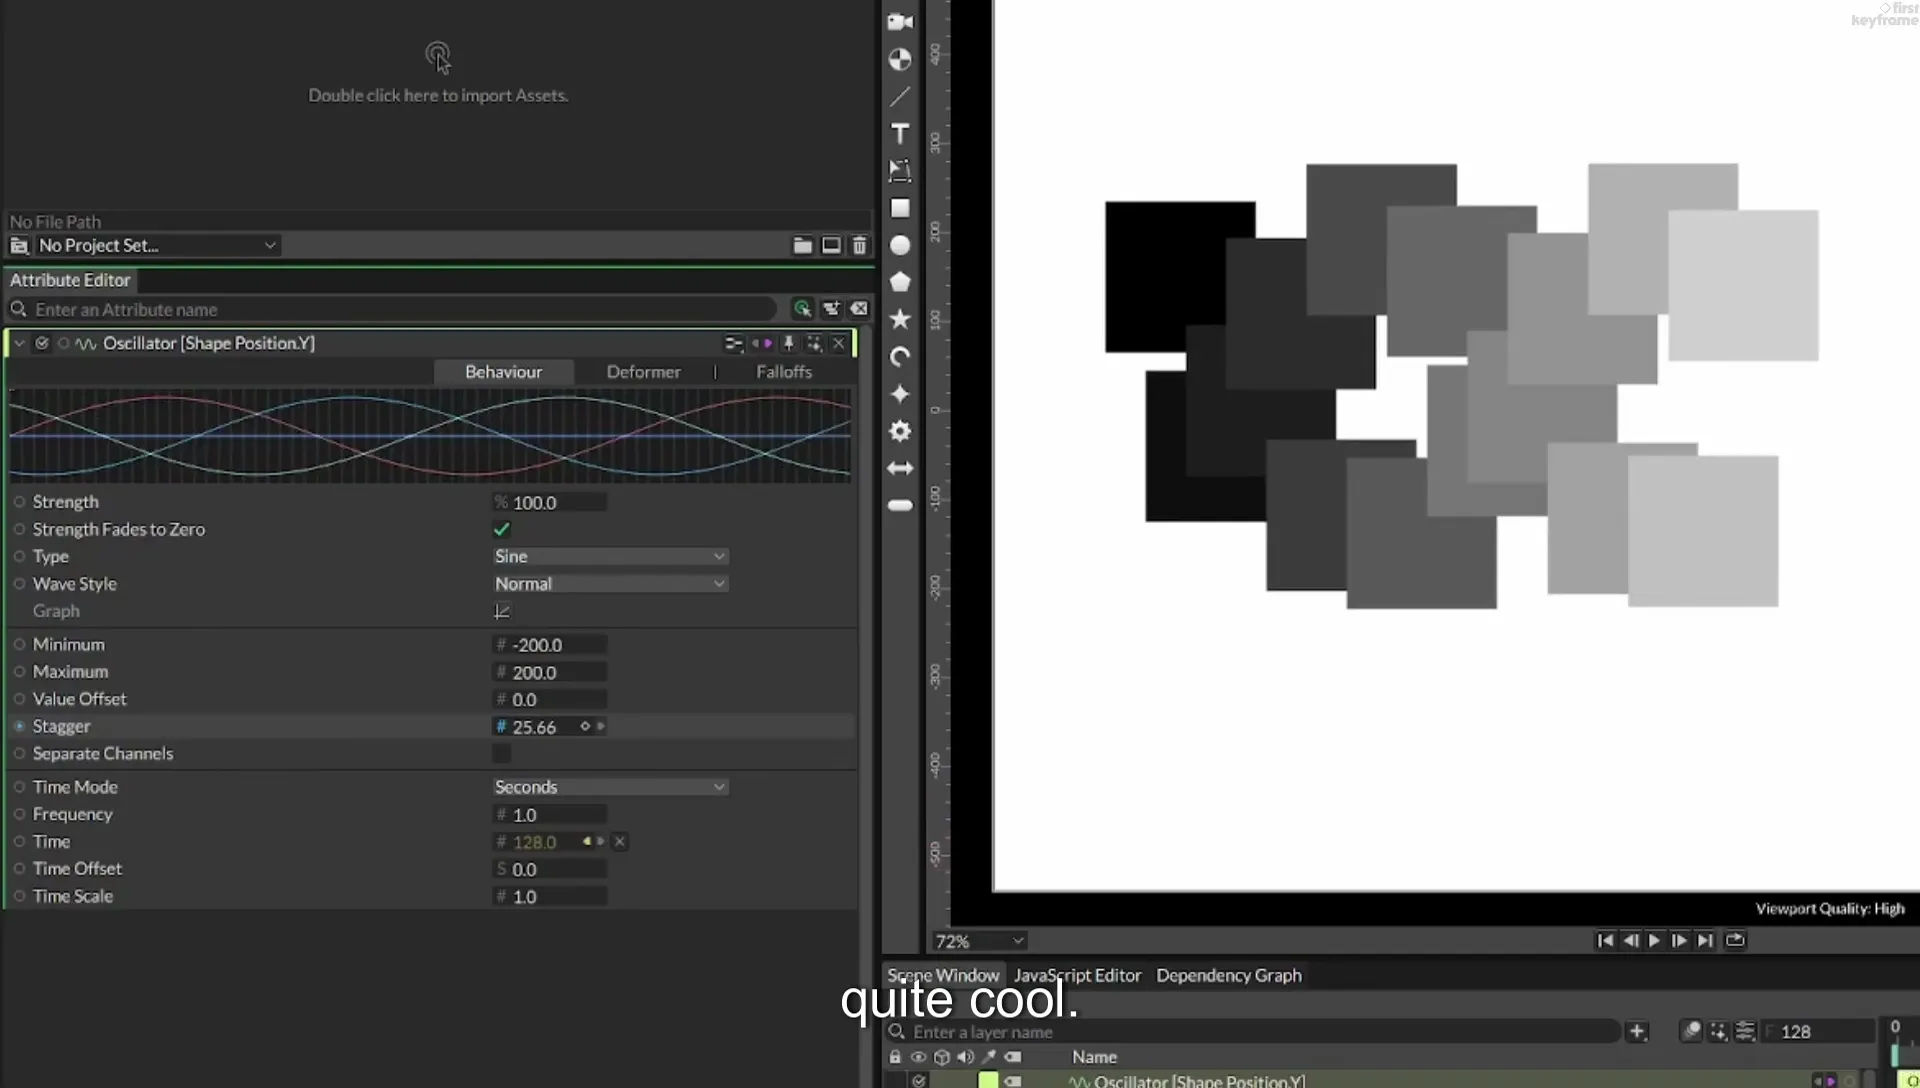Viewport: 1920px width, 1088px height.
Task: Collapse the Oscillator attribute section
Action: (x=19, y=343)
